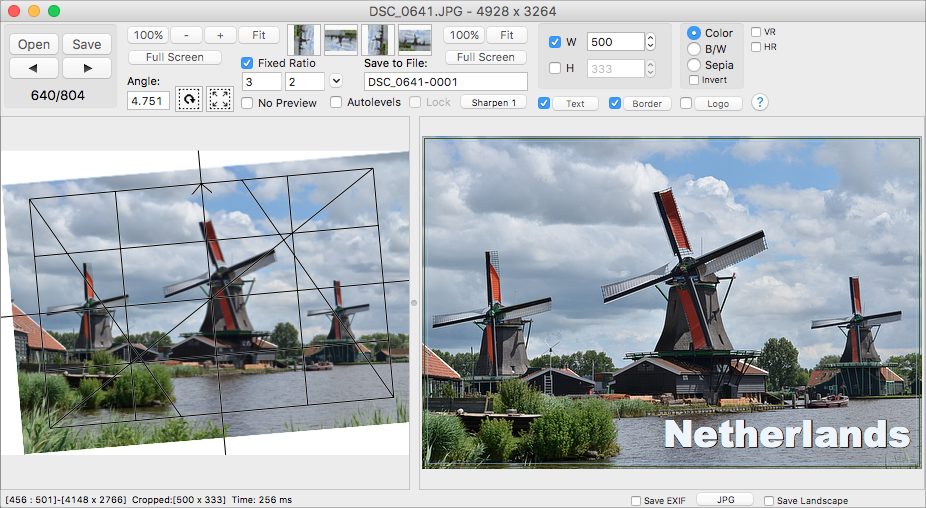Enable the H height checkbox
The image size is (926, 508).
555,68
